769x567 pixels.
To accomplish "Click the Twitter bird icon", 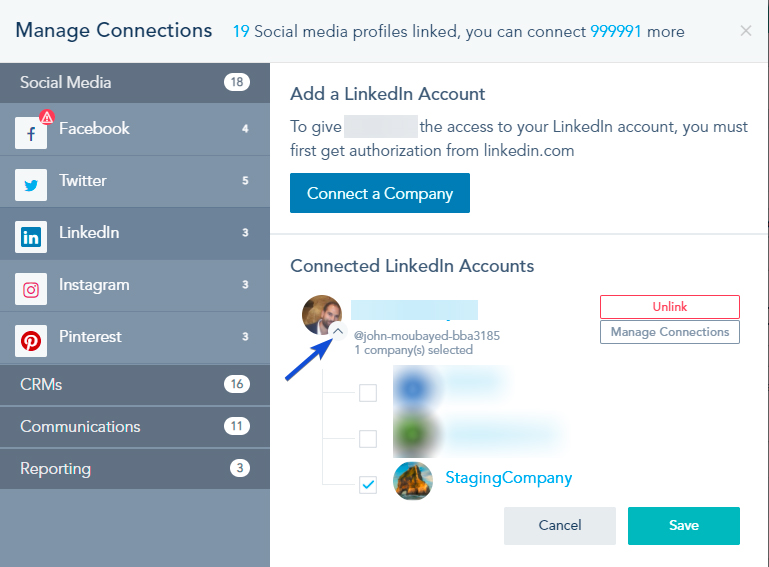I will click(31, 184).
